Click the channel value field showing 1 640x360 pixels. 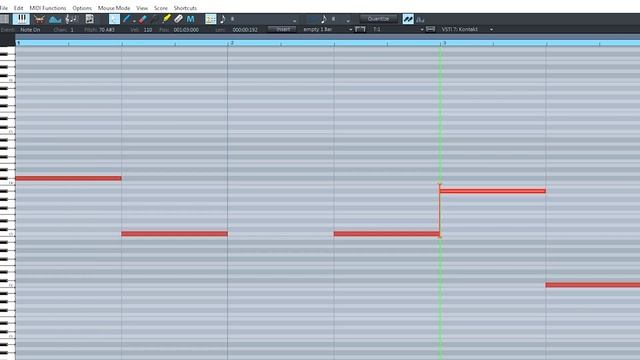pyautogui.click(x=72, y=30)
